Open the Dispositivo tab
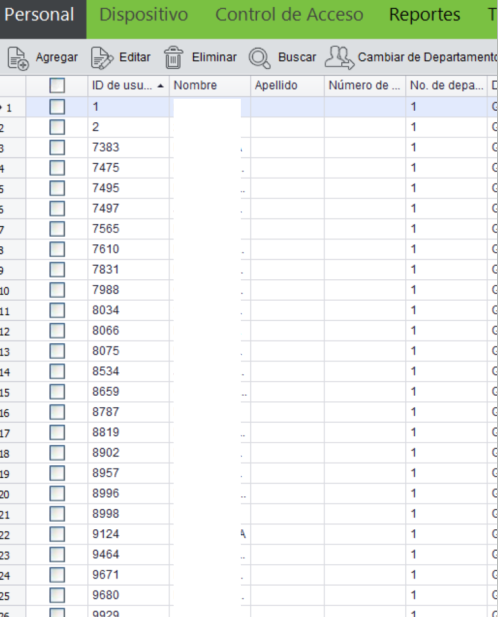The image size is (498, 617). coord(144,15)
